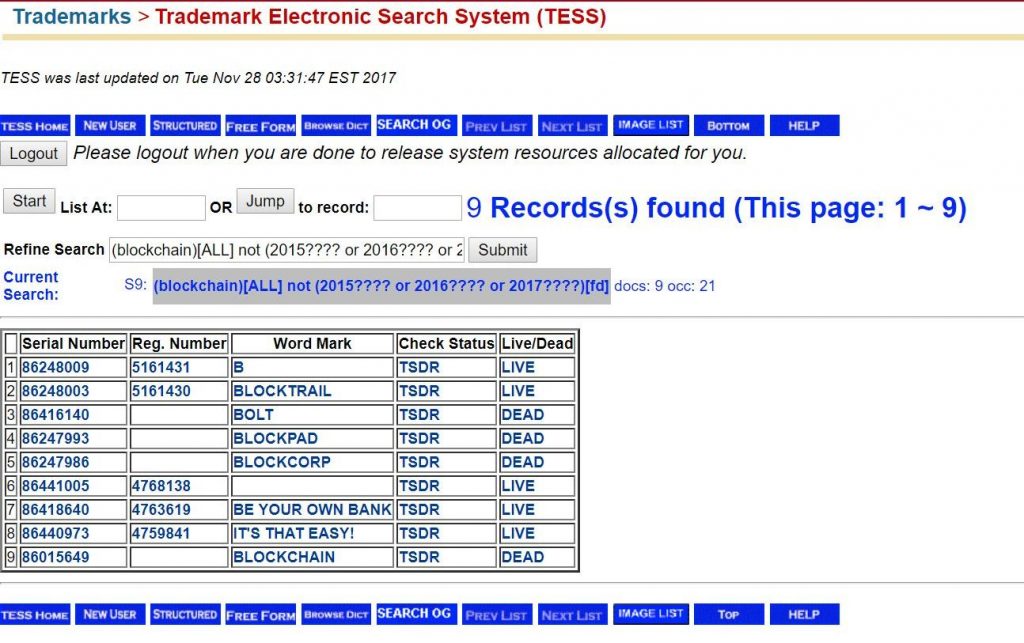Open serial number 86248009
Screen dimensions: 1024x643
click(x=56, y=368)
